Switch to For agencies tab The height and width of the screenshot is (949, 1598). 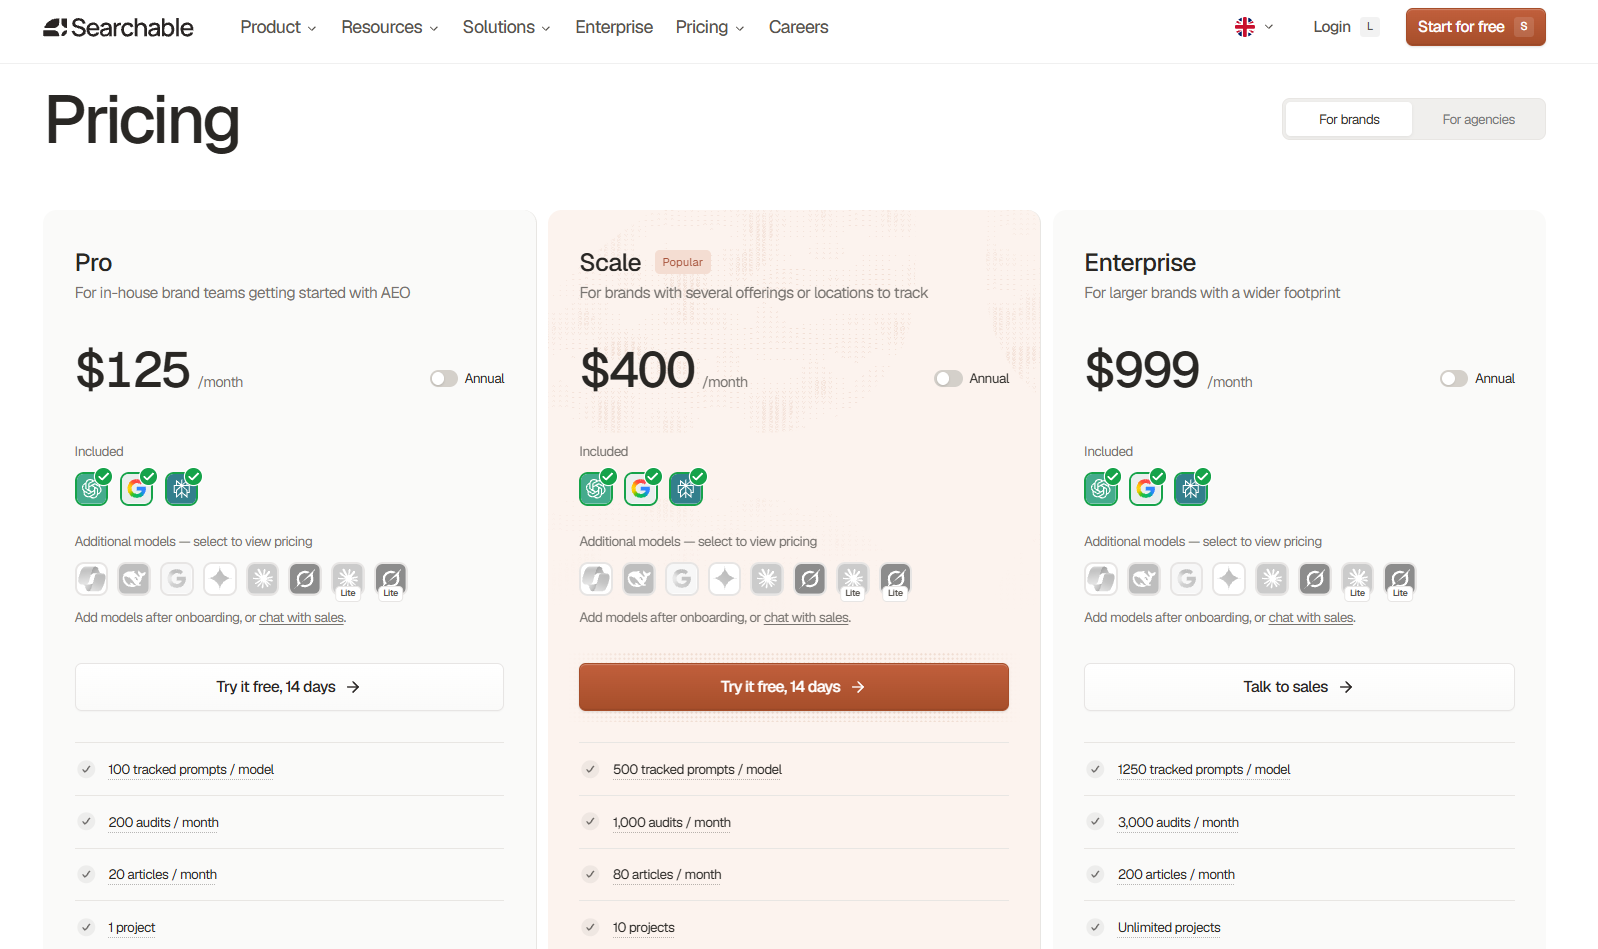point(1478,119)
